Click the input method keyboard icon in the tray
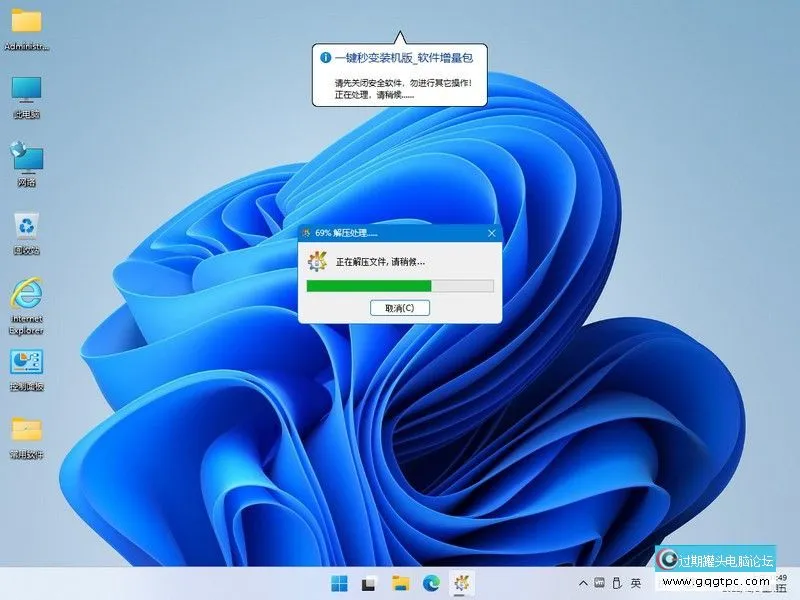The height and width of the screenshot is (600, 800). [x=597, y=582]
